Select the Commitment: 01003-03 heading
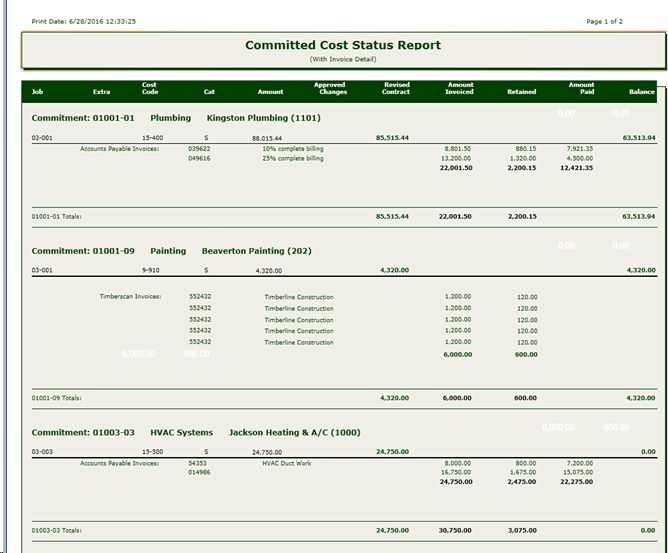668x553 pixels. 83,432
